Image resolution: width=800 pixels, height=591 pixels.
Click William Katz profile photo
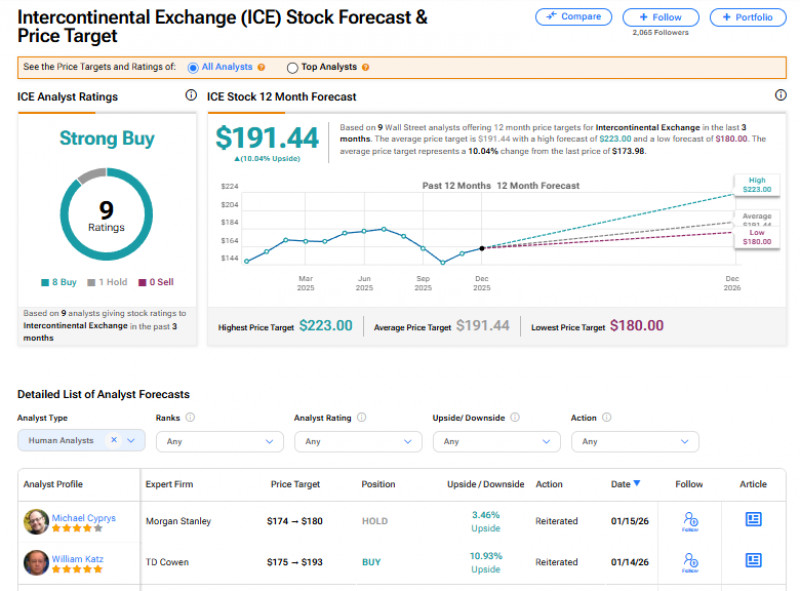pos(36,562)
